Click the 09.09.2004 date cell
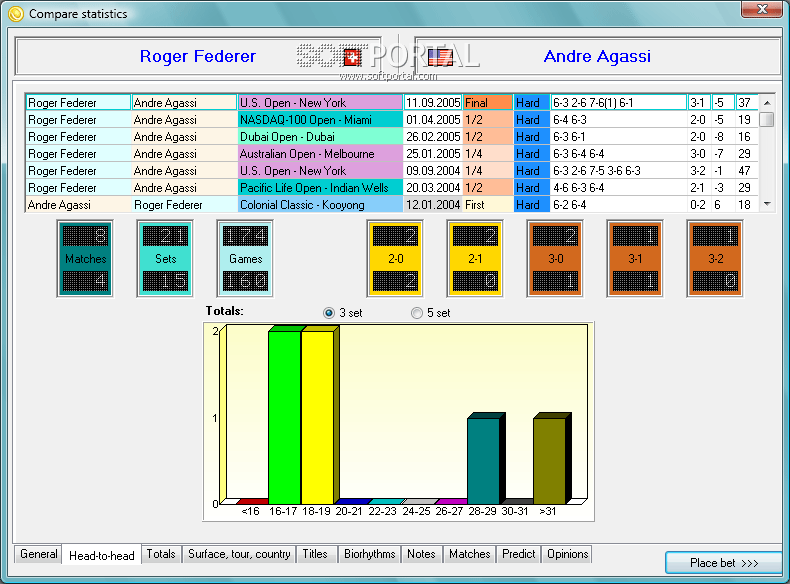Image resolution: width=790 pixels, height=584 pixels. pyautogui.click(x=433, y=171)
